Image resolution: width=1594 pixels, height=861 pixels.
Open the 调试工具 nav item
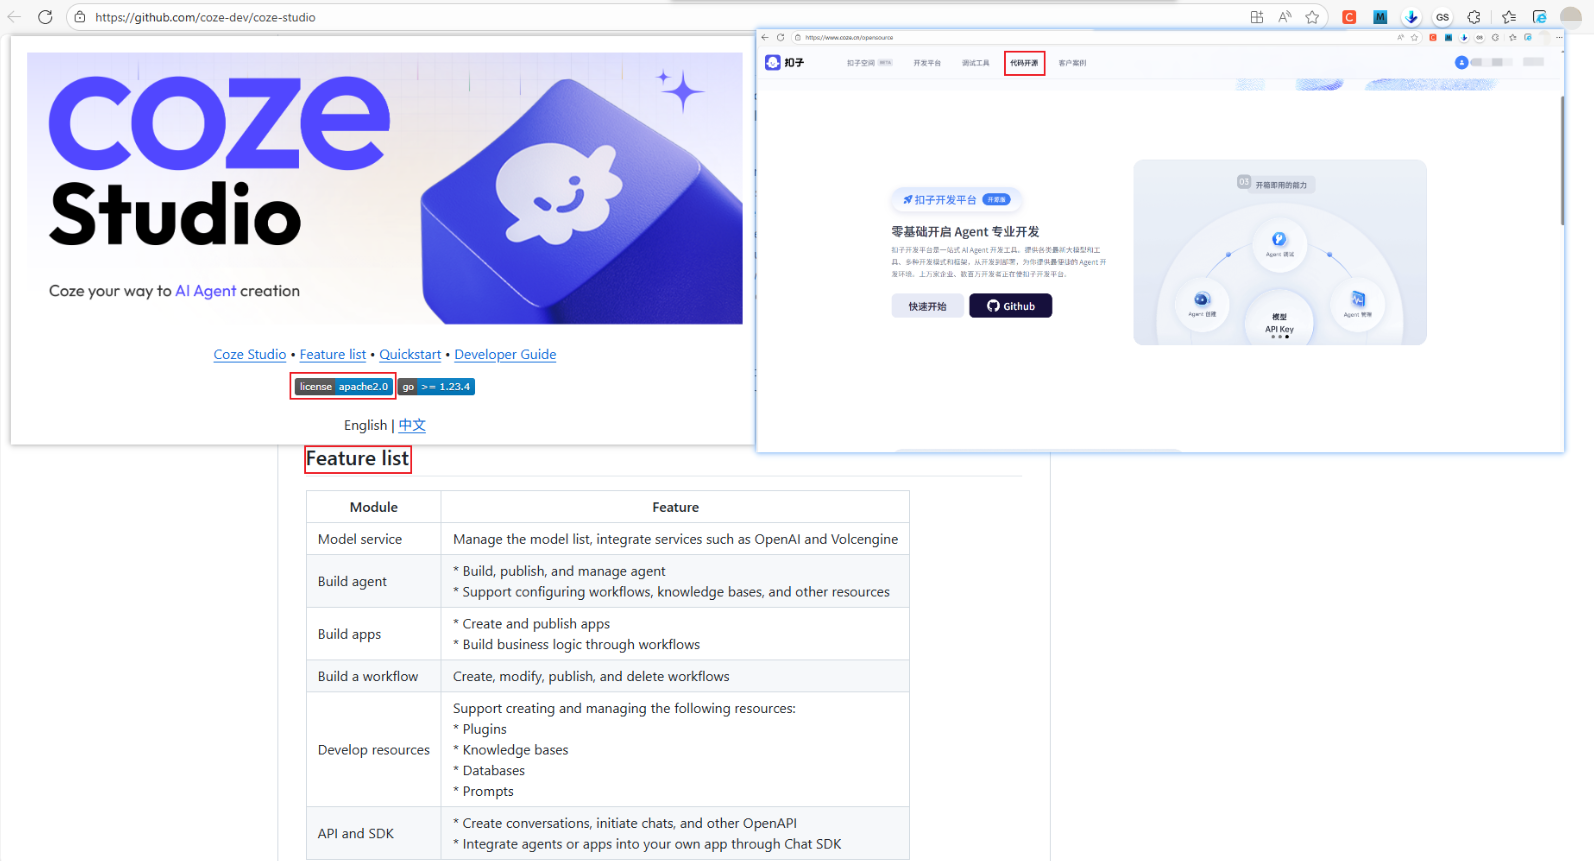(x=975, y=63)
